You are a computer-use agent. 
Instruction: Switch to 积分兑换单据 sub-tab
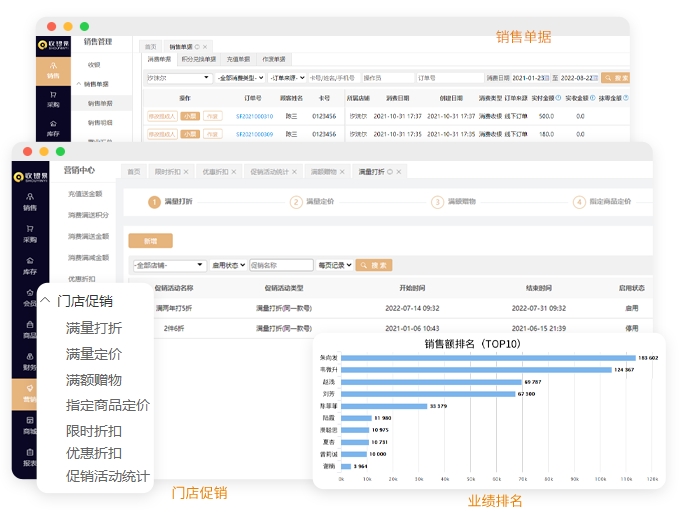199,59
